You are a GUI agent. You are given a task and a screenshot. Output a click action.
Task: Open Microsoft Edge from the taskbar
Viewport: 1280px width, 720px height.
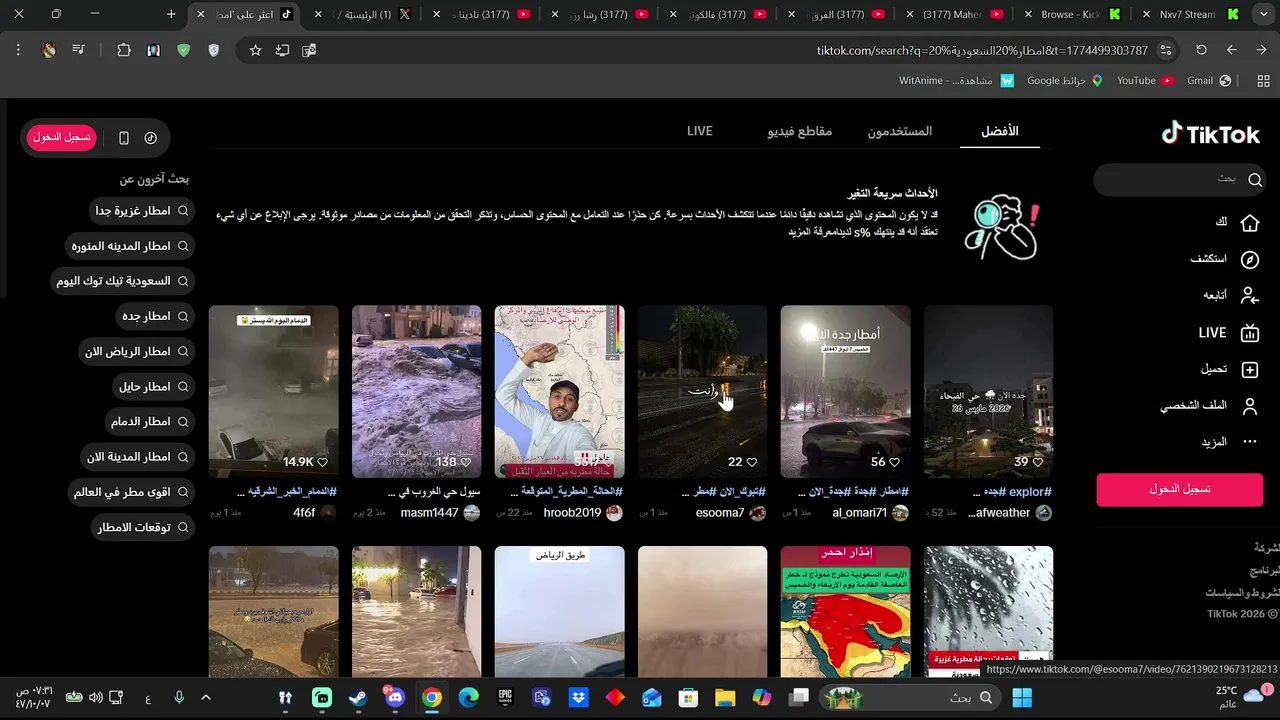(x=468, y=698)
